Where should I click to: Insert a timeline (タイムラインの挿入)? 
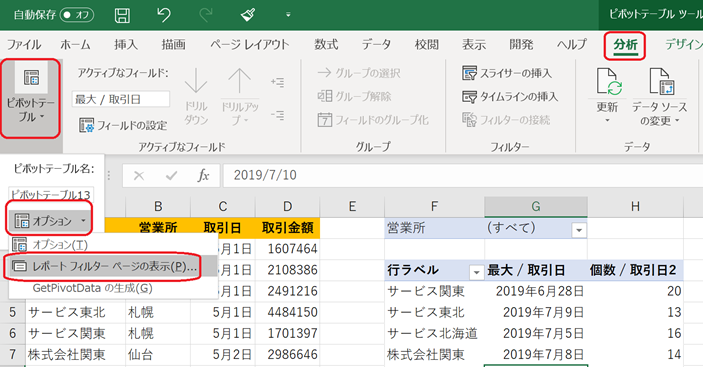(x=510, y=96)
